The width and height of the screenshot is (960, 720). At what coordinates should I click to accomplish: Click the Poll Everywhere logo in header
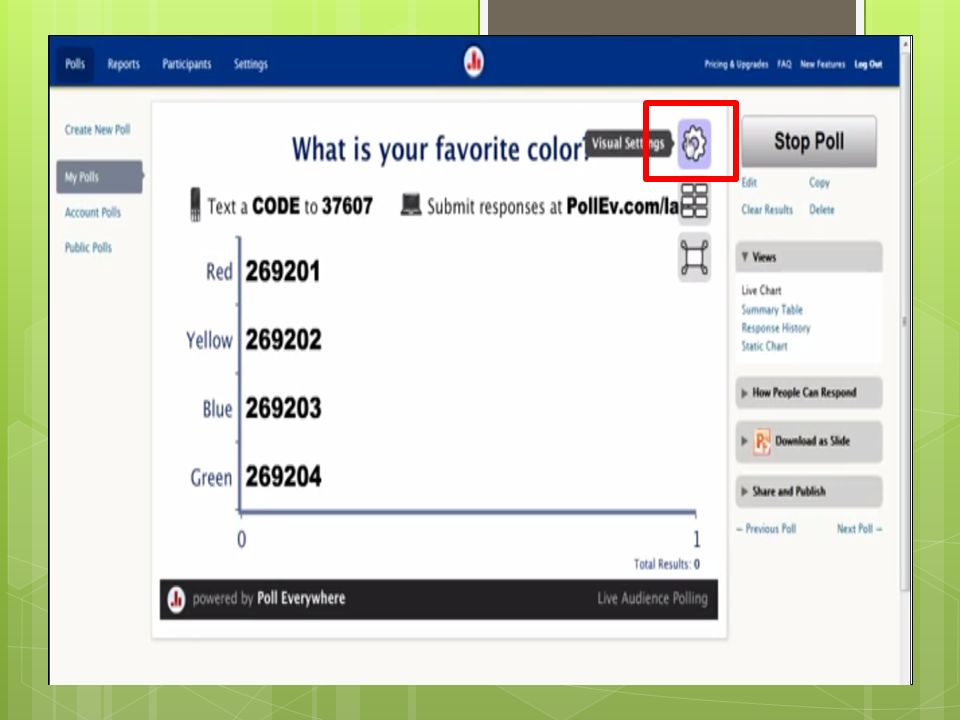coord(473,62)
